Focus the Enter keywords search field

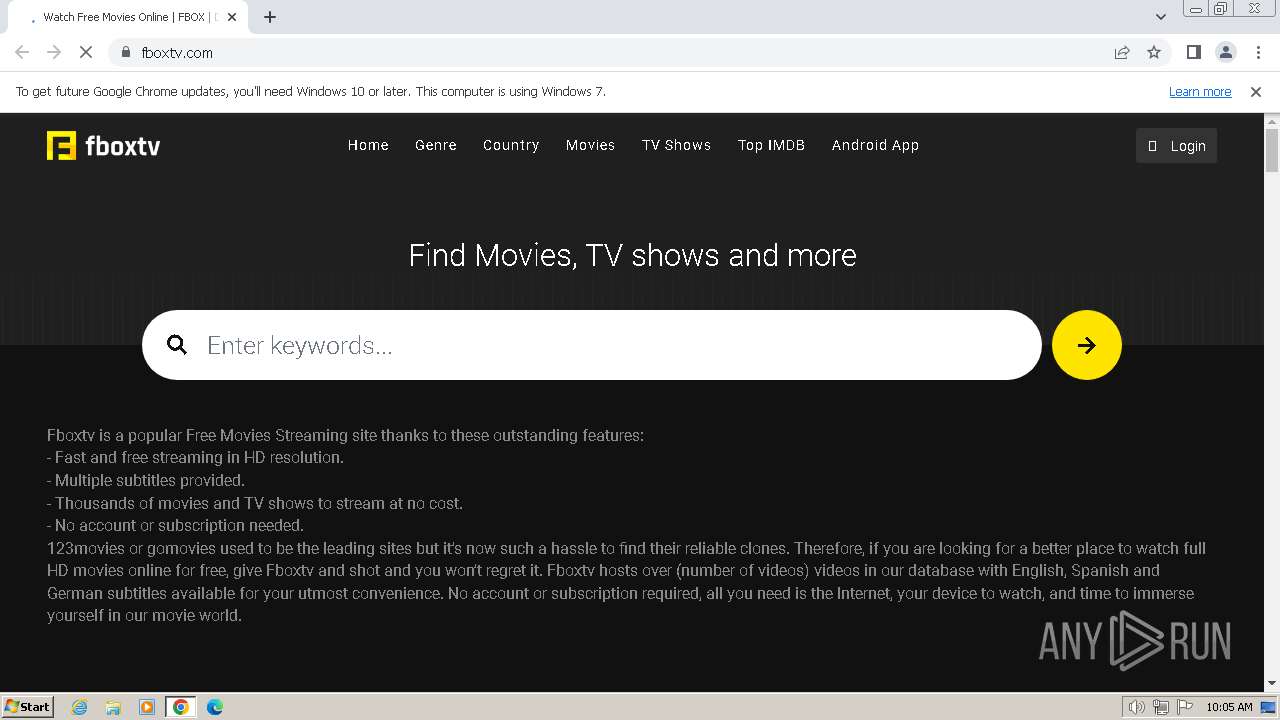point(592,345)
